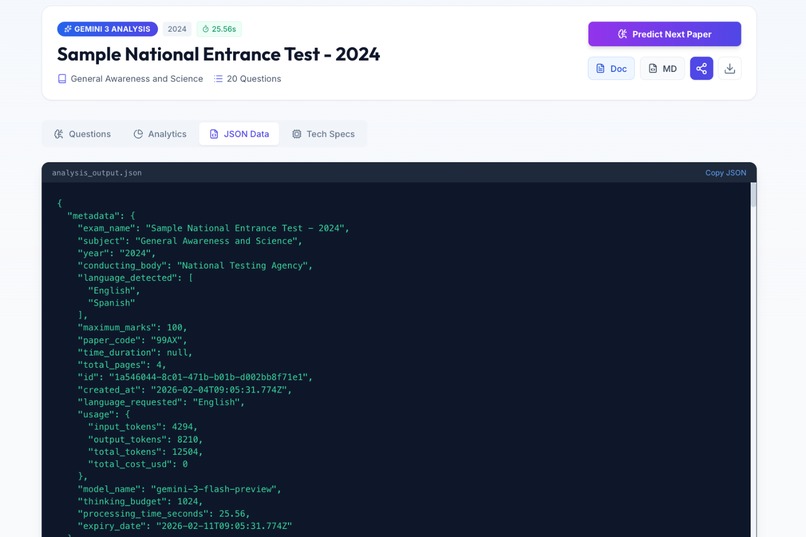This screenshot has height=537, width=806.
Task: Click the "model_name" gemini-3-flash-preview line
Action: coord(179,489)
